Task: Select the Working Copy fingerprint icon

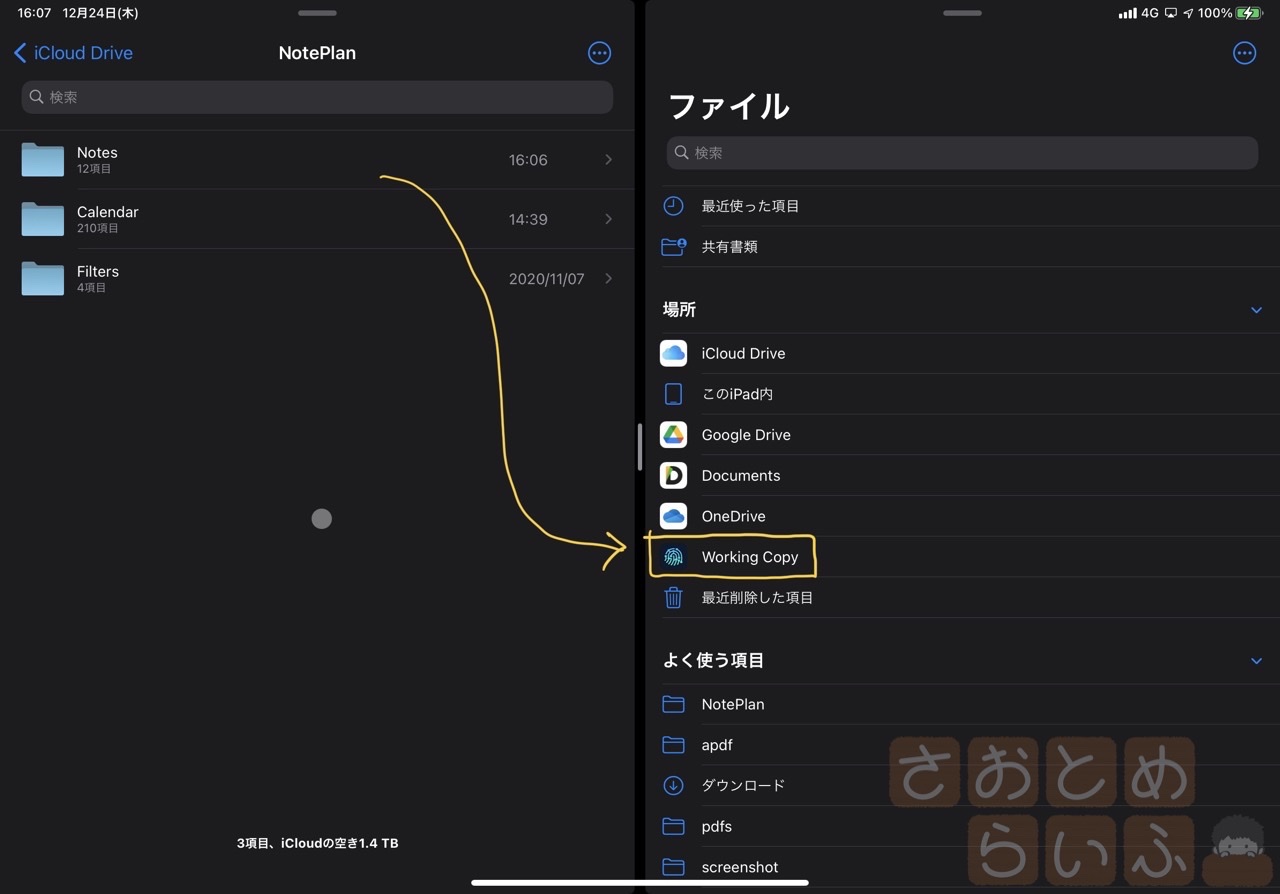Action: pos(674,557)
